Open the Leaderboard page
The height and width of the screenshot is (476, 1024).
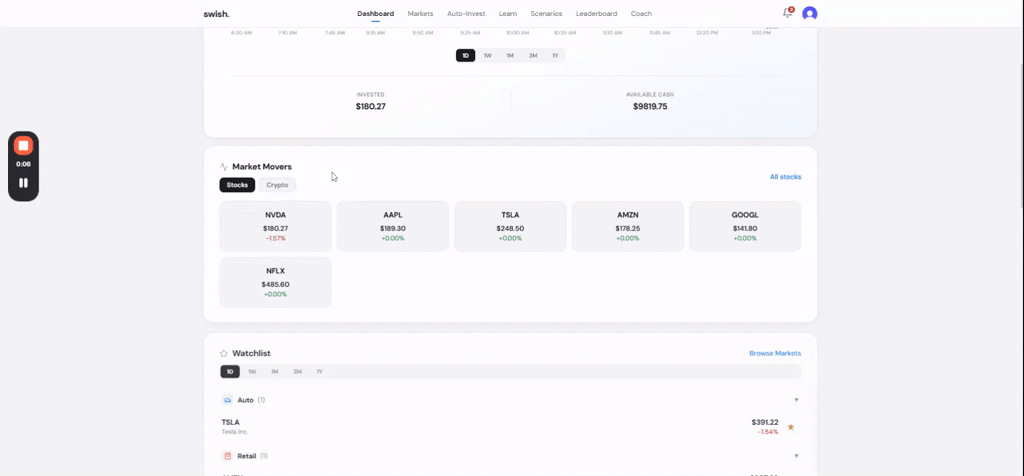coord(596,14)
